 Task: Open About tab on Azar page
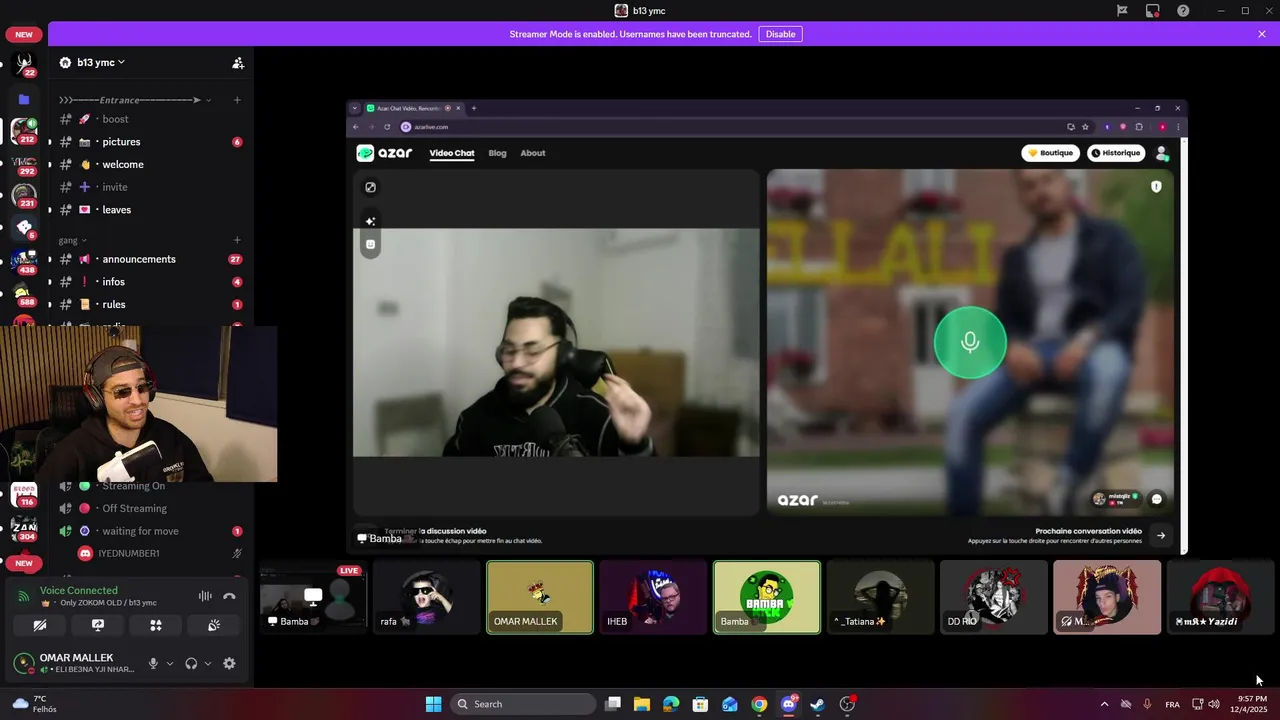pos(533,153)
